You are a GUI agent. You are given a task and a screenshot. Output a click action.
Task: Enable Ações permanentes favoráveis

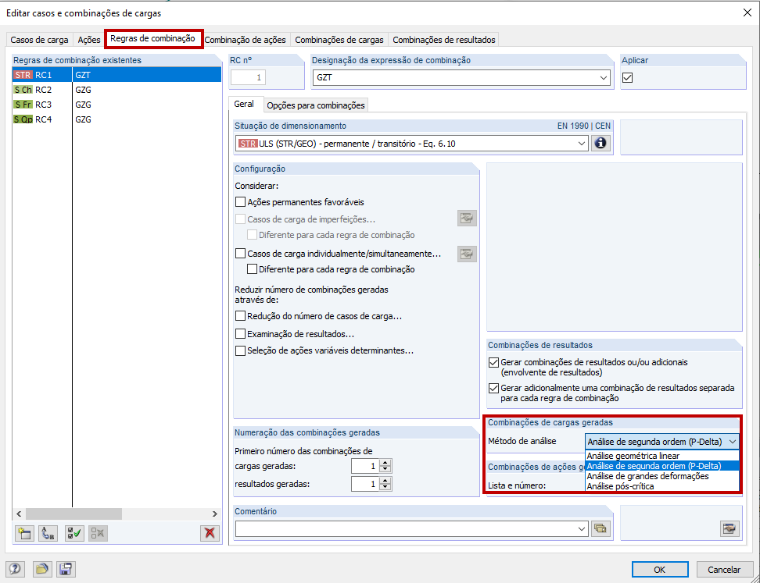(x=240, y=202)
